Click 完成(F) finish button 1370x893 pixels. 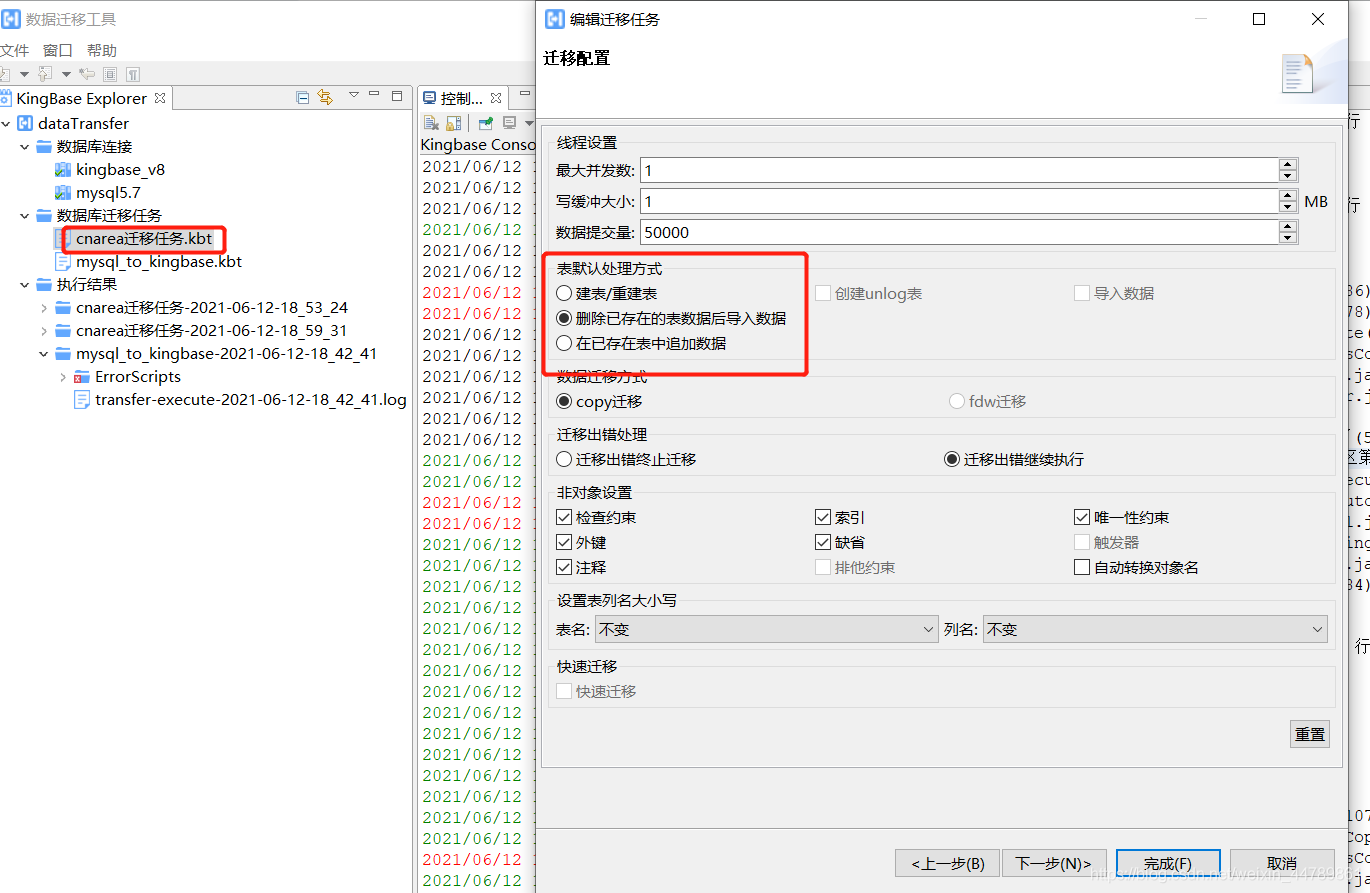tap(1168, 863)
